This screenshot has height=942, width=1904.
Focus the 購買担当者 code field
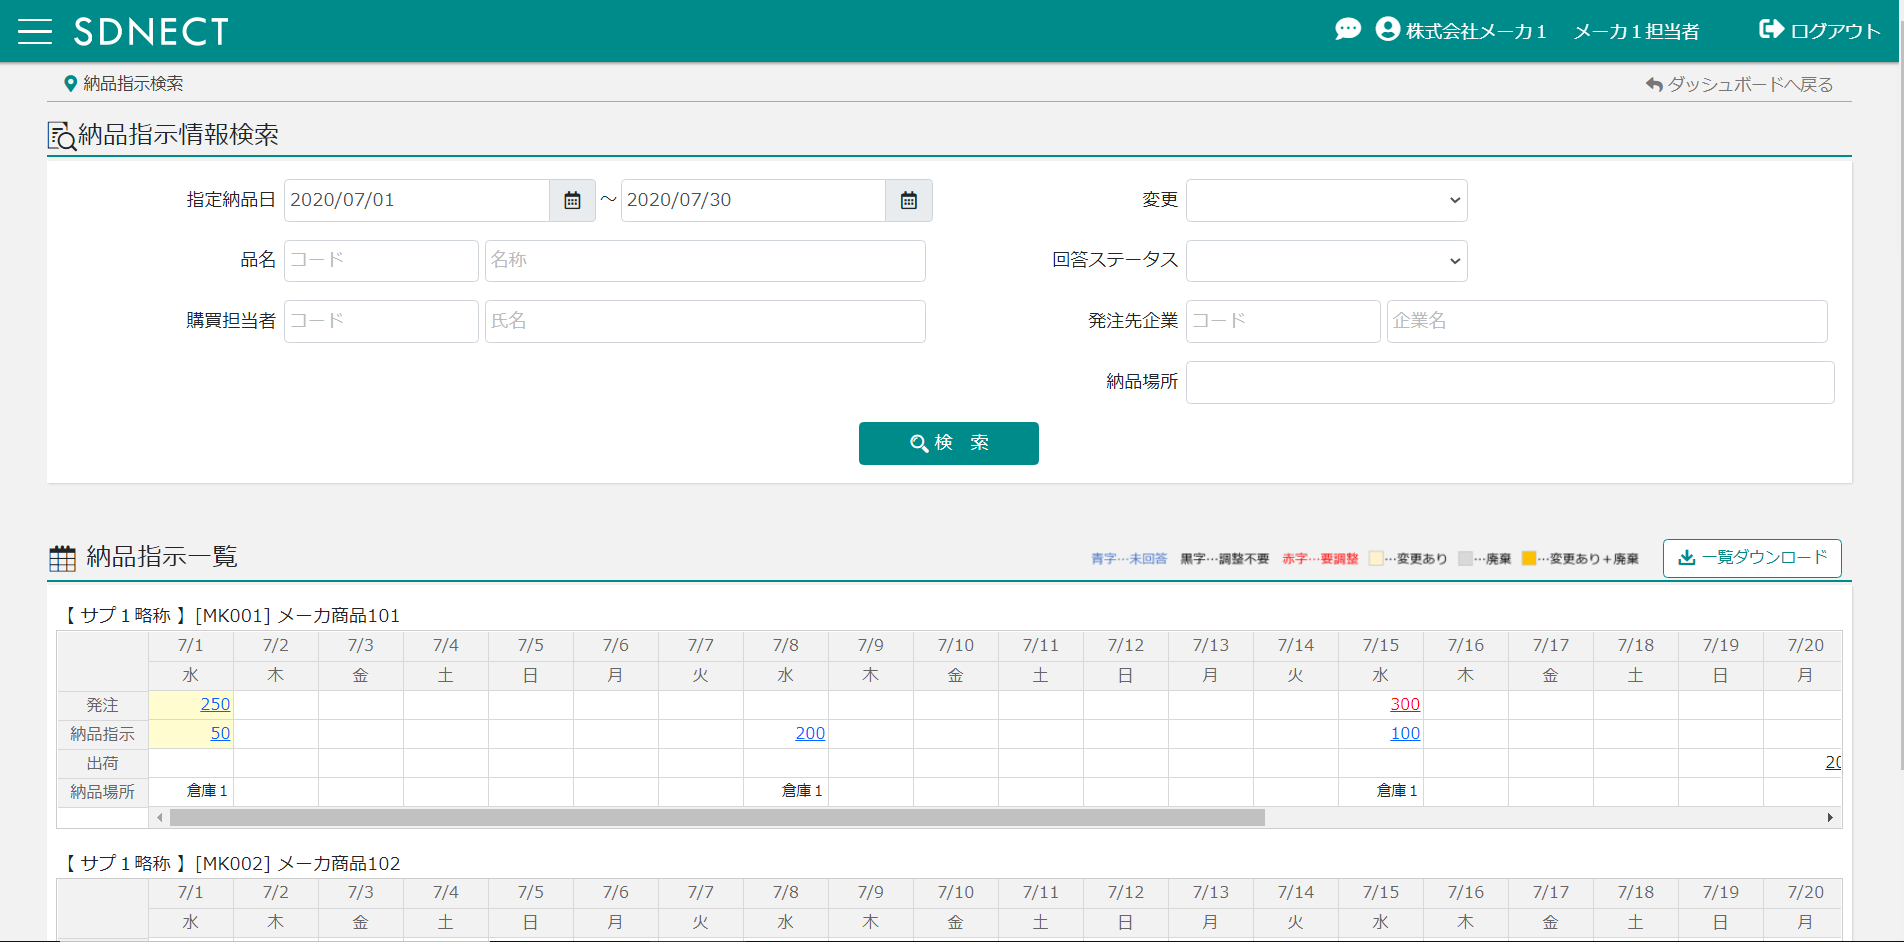tap(381, 321)
